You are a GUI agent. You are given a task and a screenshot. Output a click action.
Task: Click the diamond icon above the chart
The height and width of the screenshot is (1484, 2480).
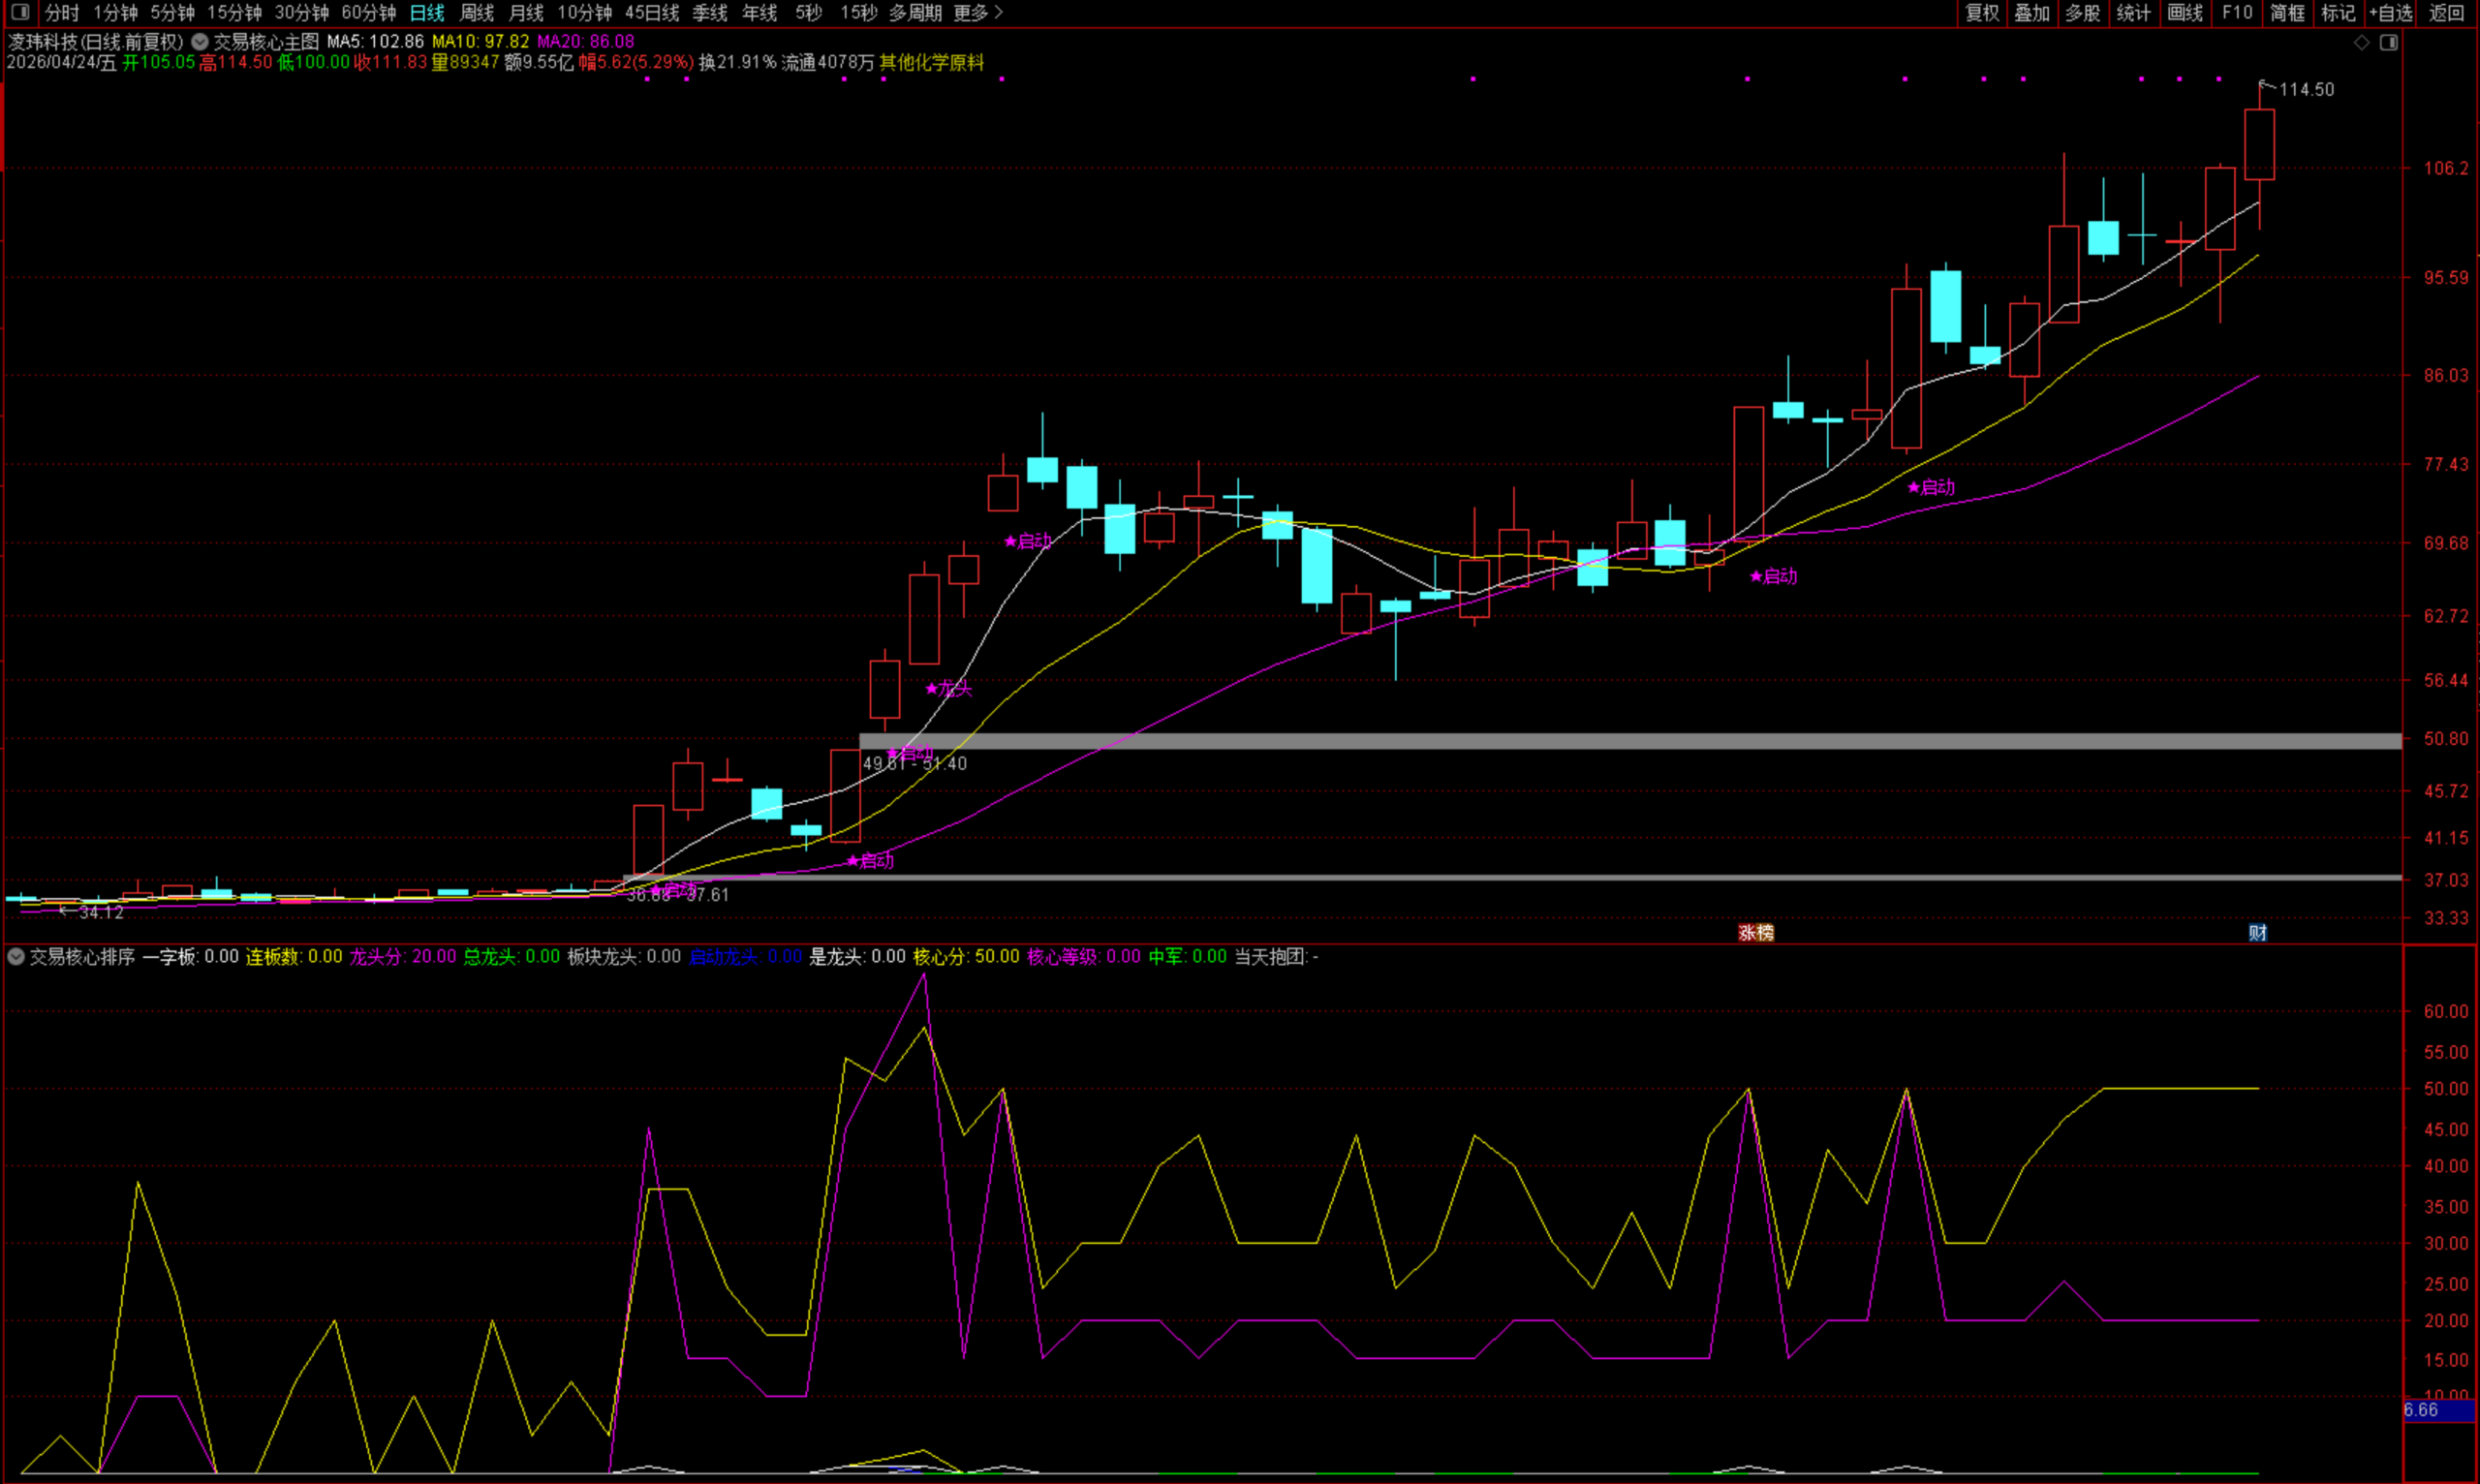pyautogui.click(x=2361, y=42)
